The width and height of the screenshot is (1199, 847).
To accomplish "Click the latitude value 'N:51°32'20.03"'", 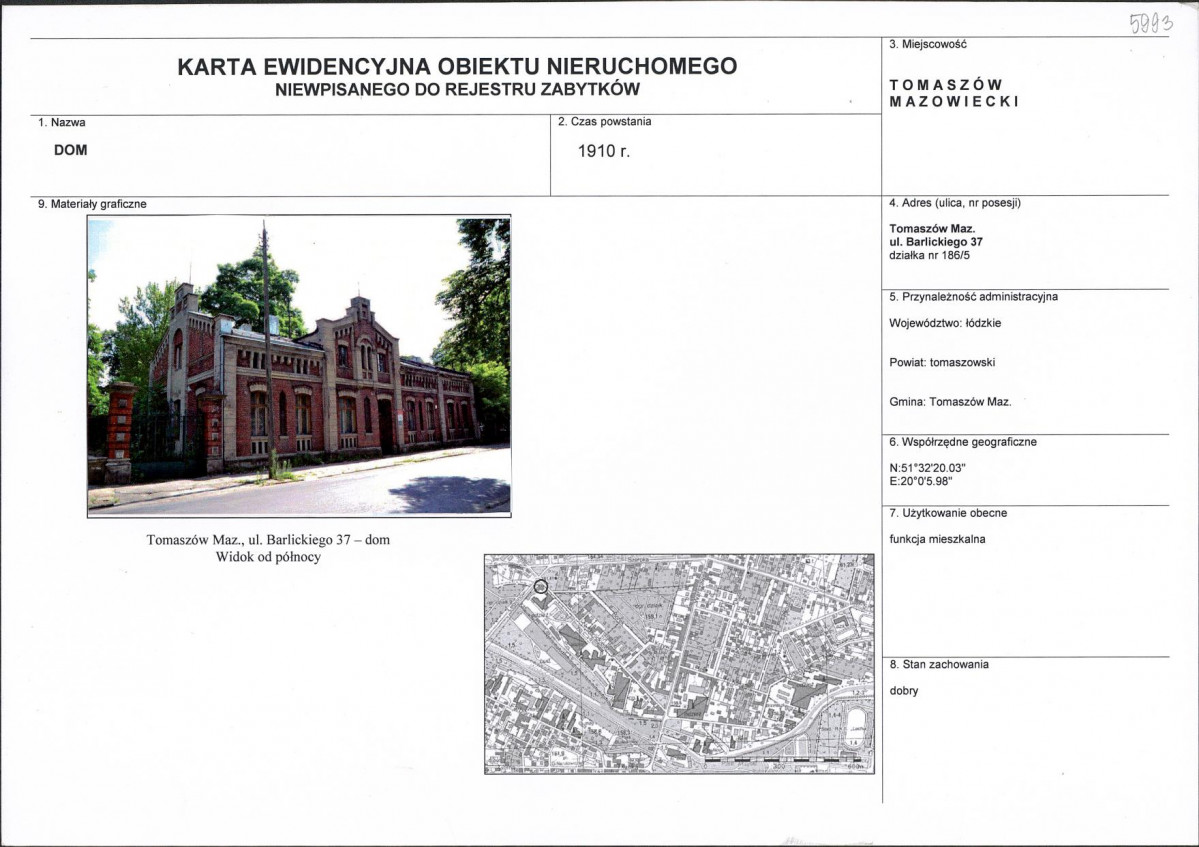I will click(928, 468).
